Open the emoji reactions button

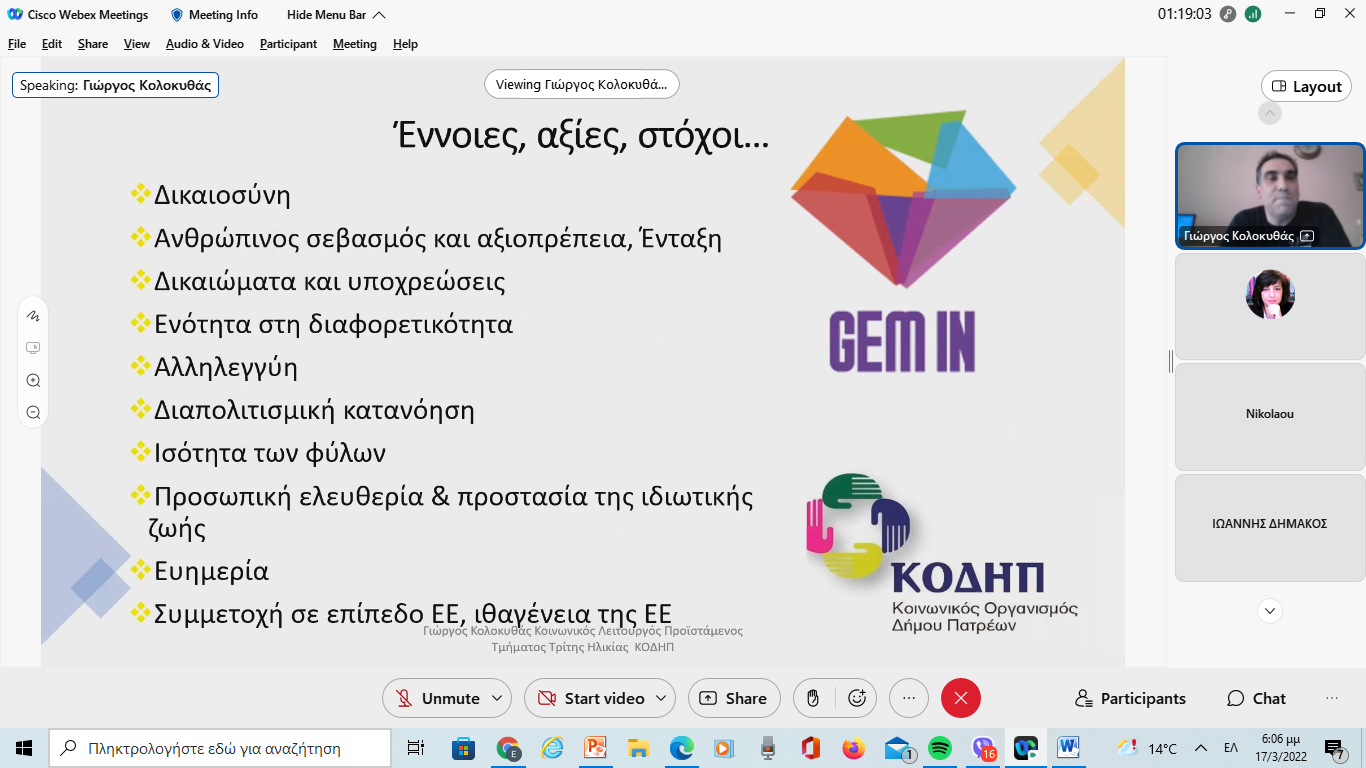coord(856,698)
